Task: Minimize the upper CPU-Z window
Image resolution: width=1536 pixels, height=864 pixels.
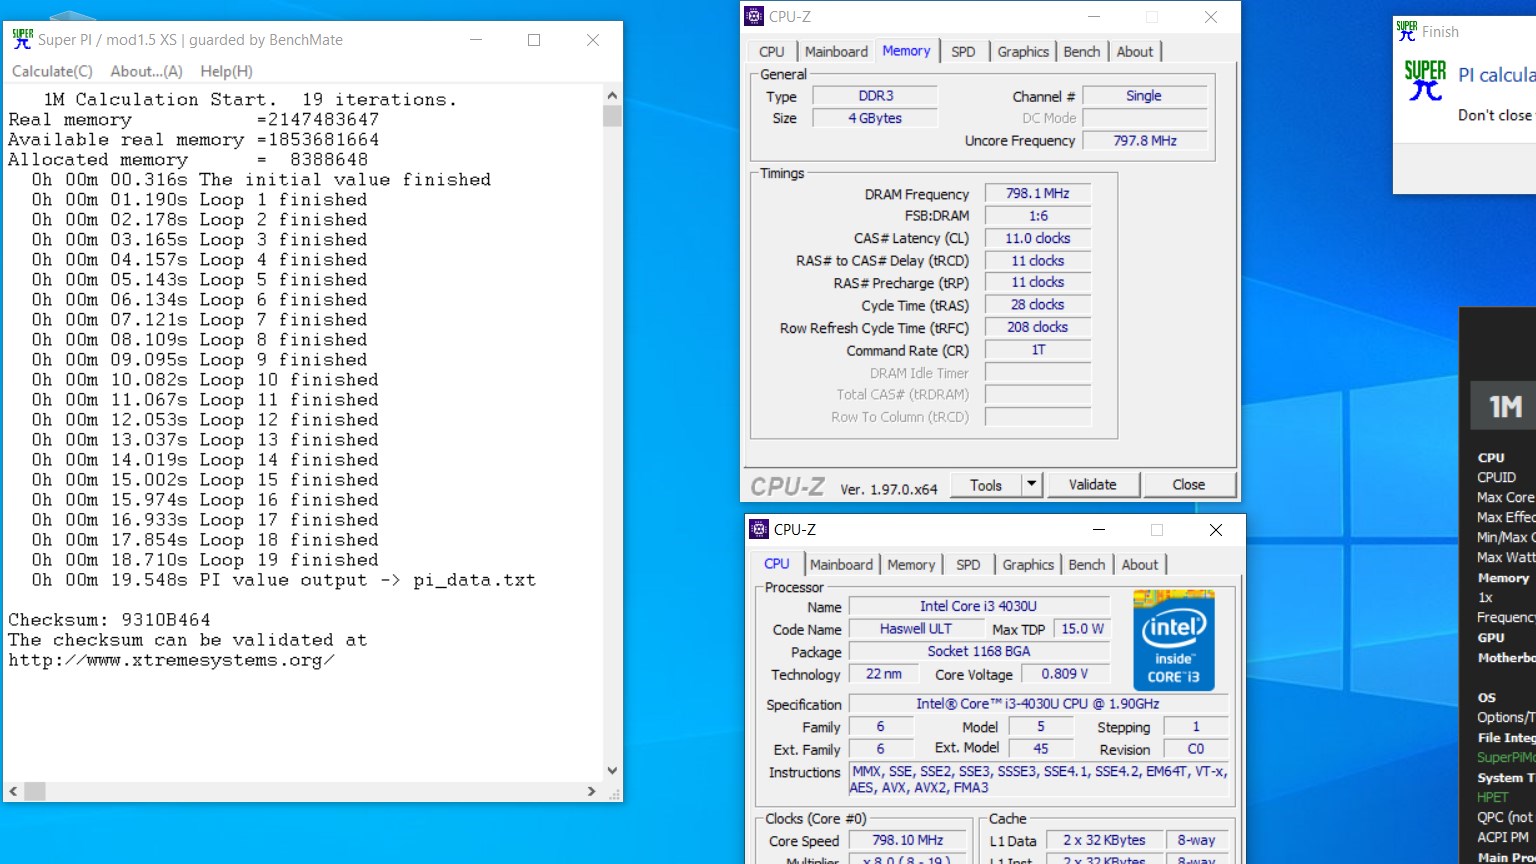Action: click(1094, 17)
